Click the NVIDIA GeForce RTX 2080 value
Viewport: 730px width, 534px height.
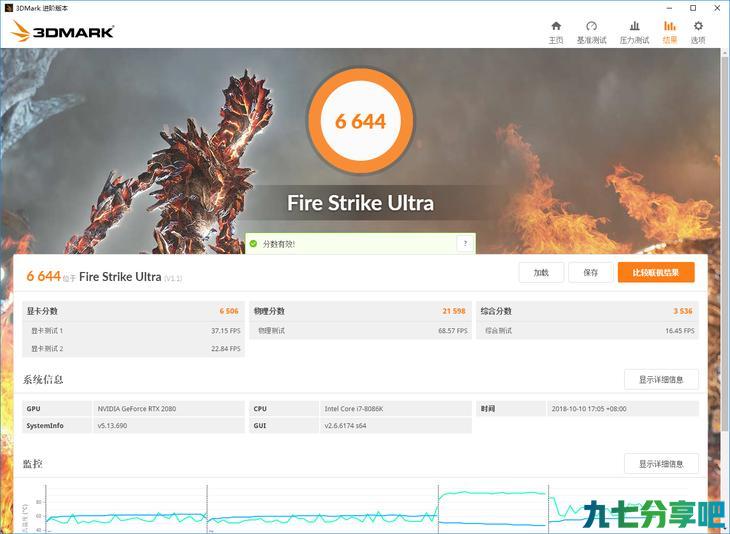(137, 408)
